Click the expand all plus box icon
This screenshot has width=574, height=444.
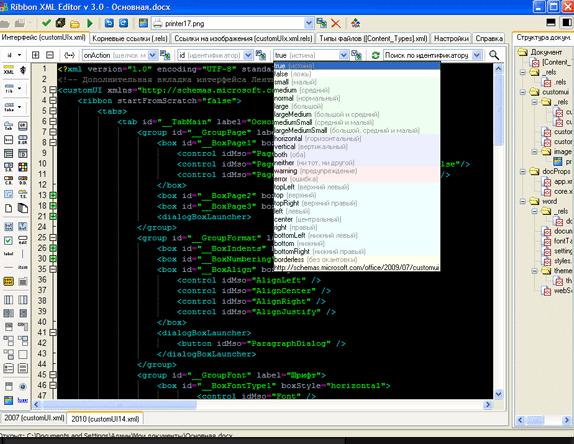tap(36, 55)
